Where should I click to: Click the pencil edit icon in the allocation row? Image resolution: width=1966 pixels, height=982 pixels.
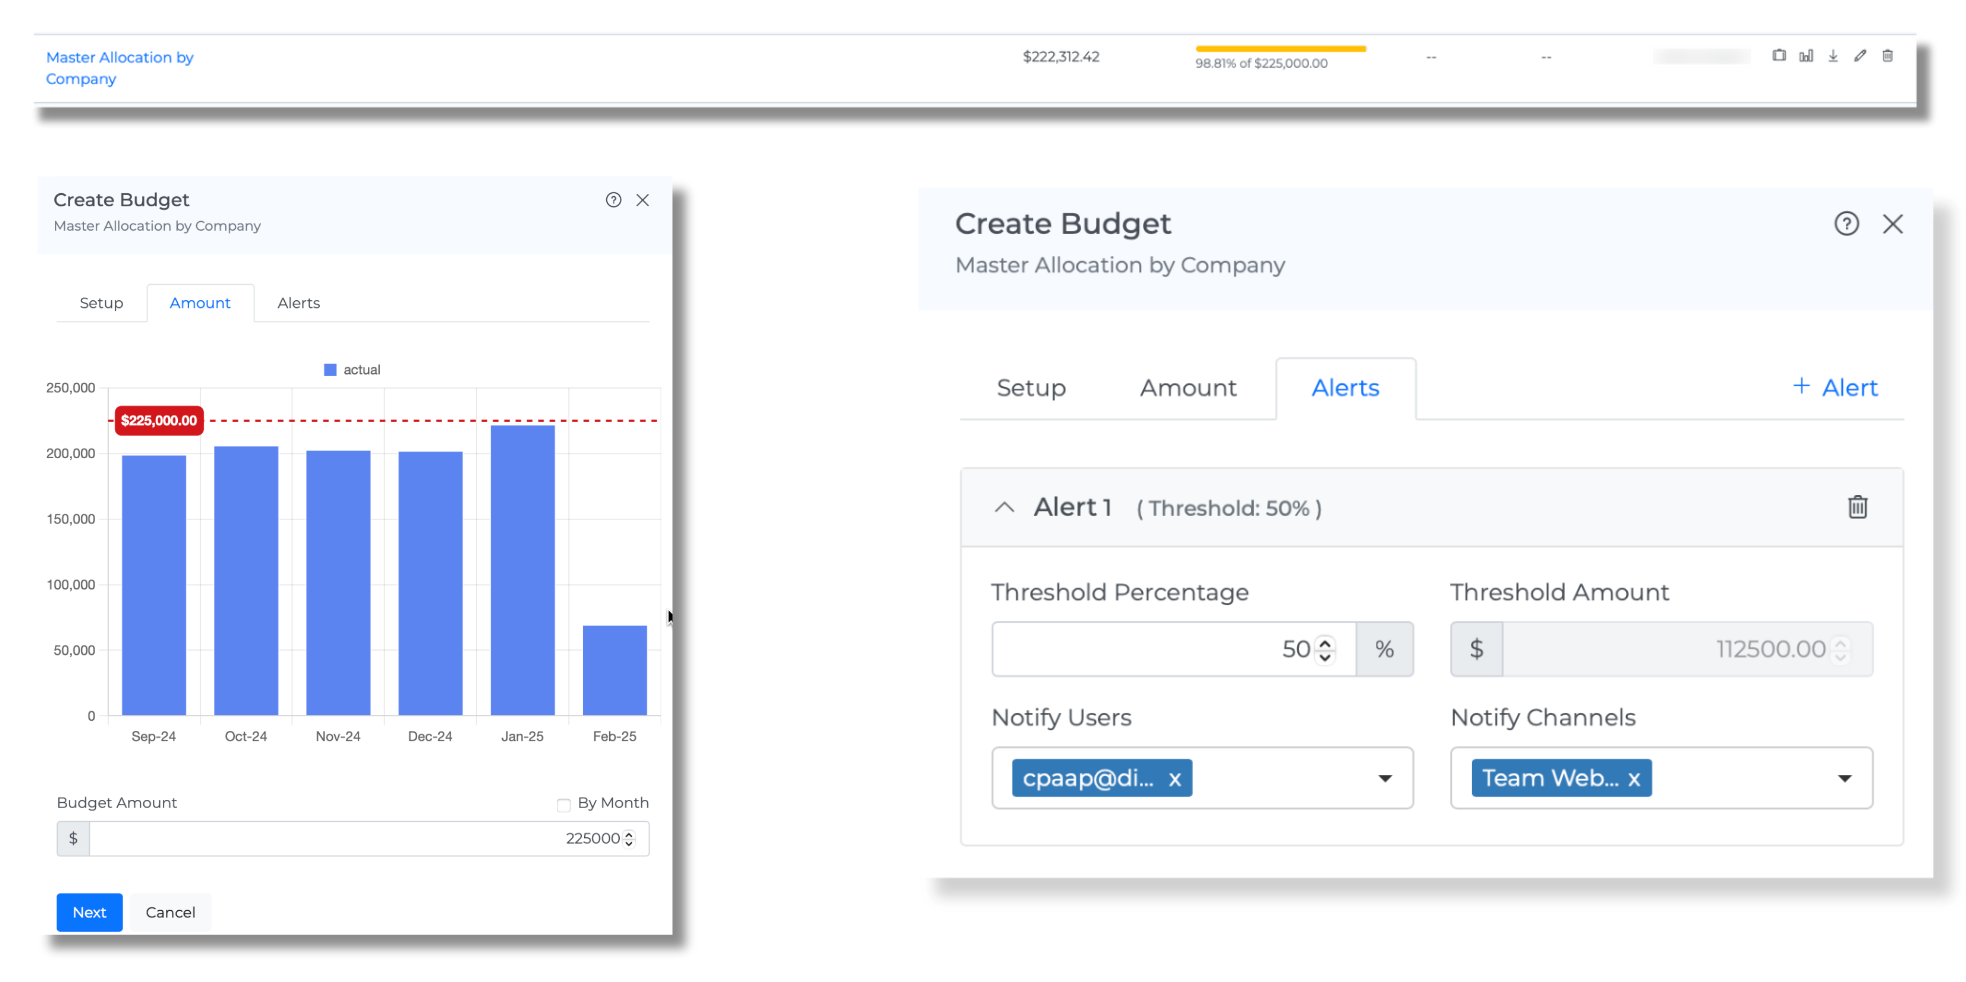click(x=1860, y=56)
